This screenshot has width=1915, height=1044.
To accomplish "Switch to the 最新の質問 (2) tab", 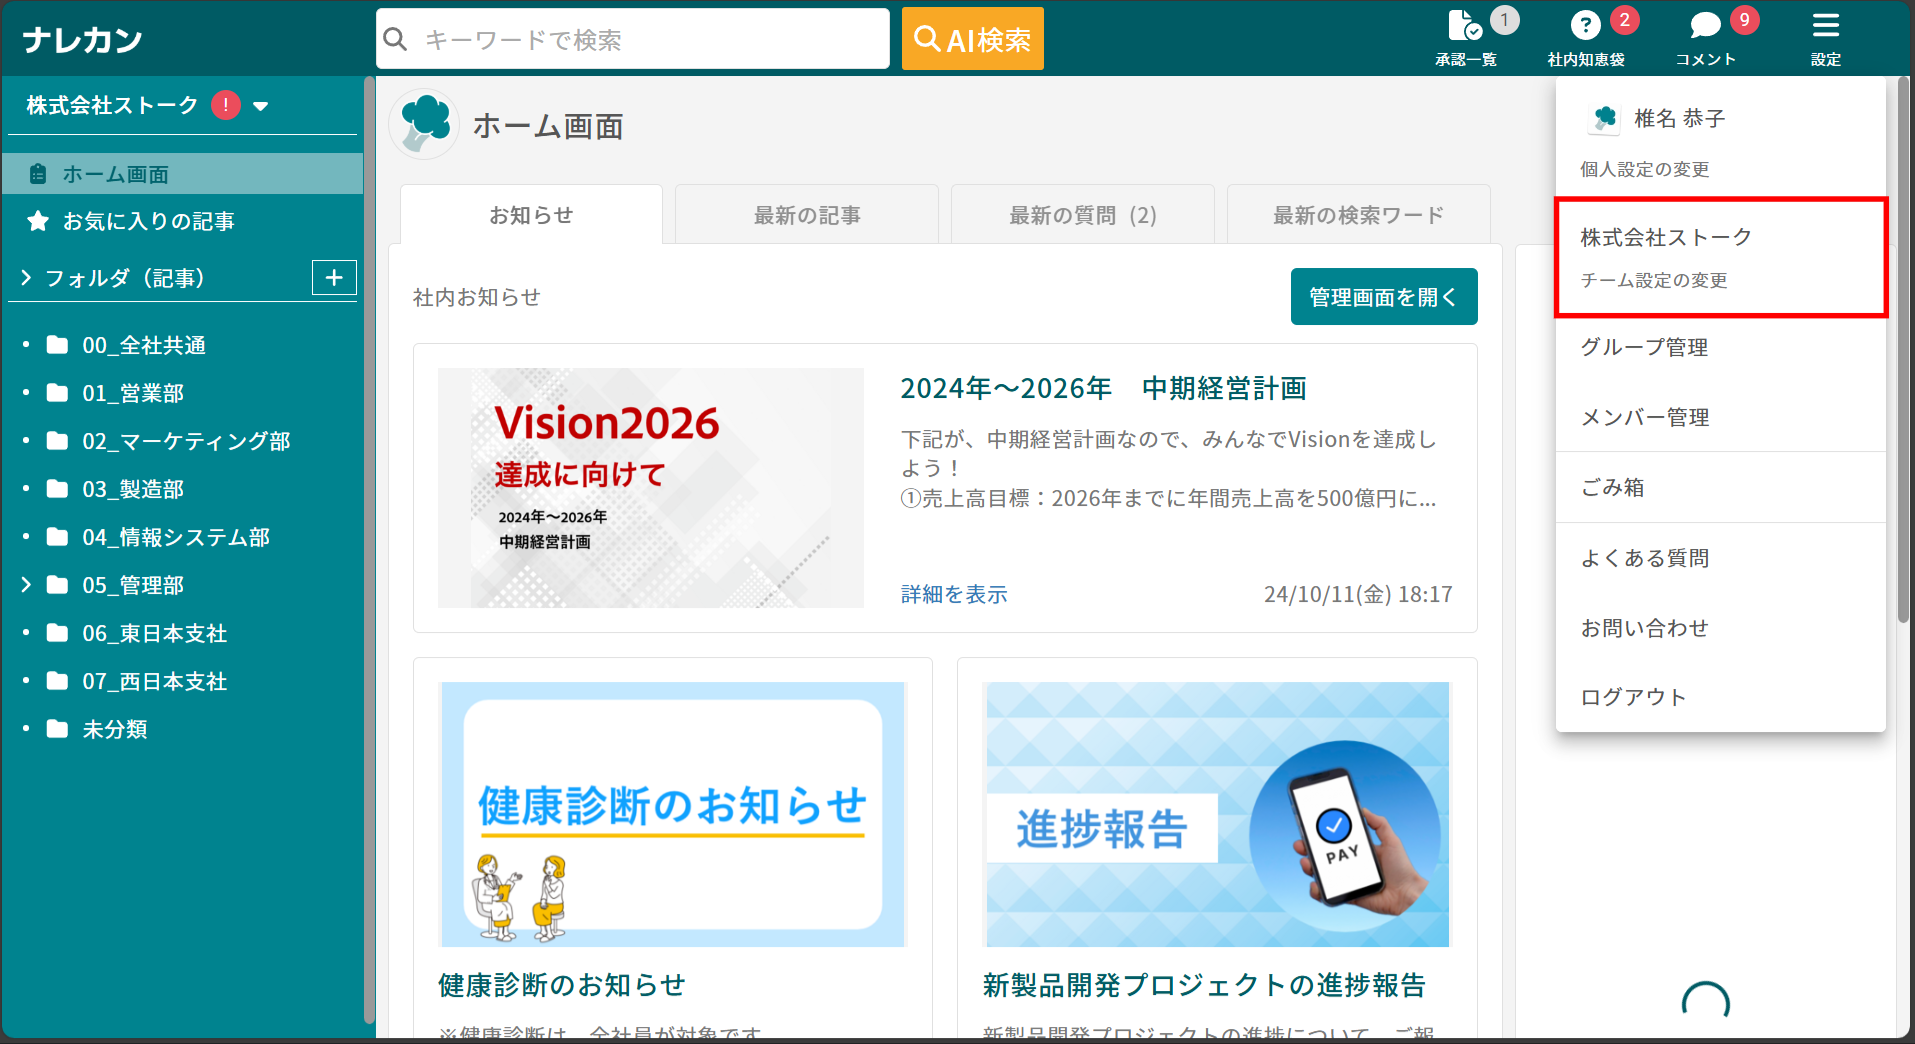I will coord(1082,215).
